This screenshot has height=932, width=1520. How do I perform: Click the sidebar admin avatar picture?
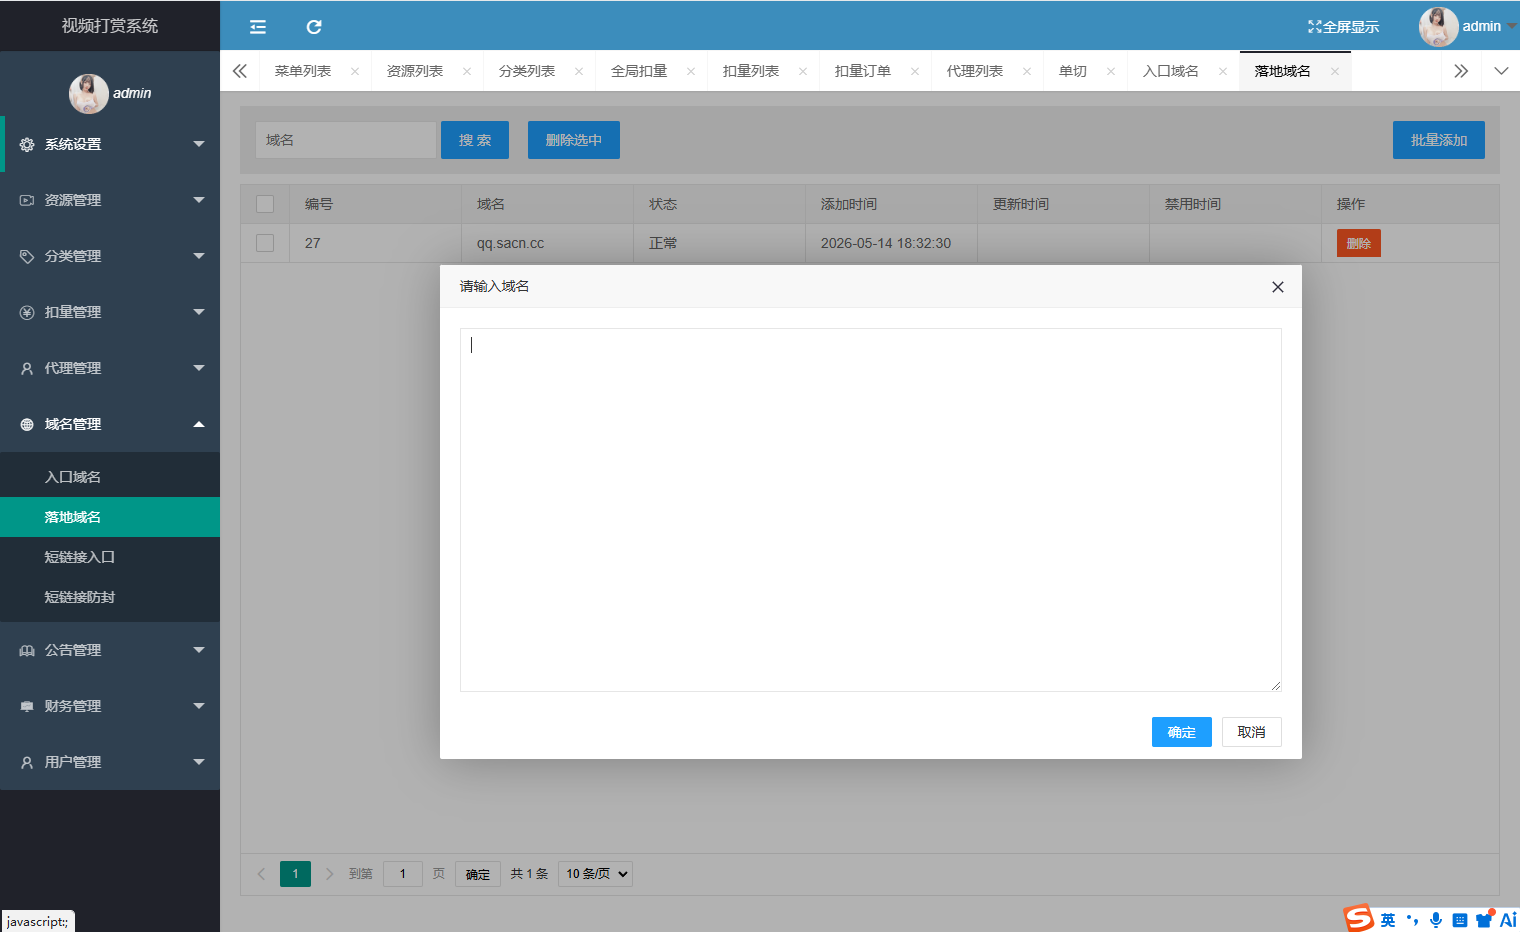[x=88, y=93]
